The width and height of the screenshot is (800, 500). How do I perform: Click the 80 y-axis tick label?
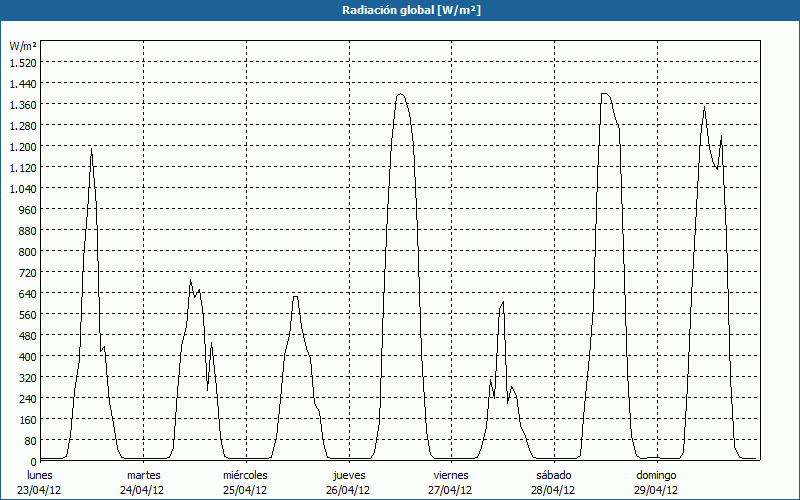click(29, 441)
